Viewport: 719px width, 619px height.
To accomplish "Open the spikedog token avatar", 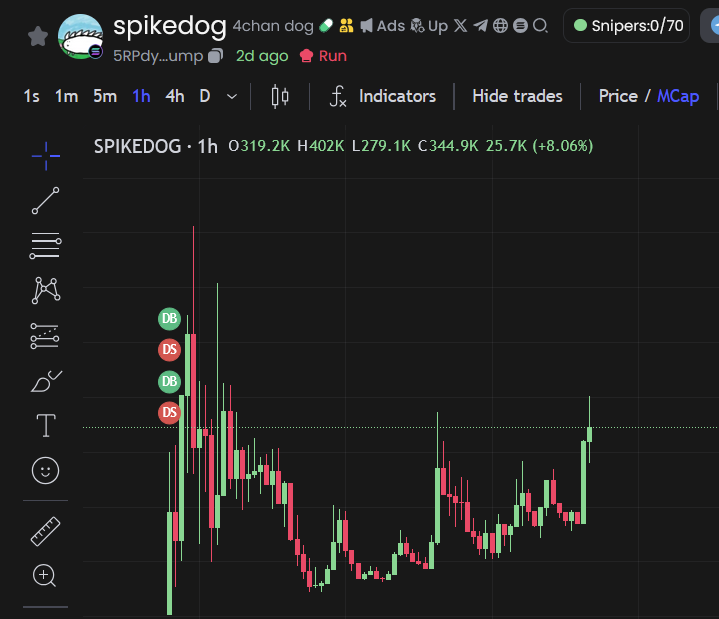I will (81, 37).
